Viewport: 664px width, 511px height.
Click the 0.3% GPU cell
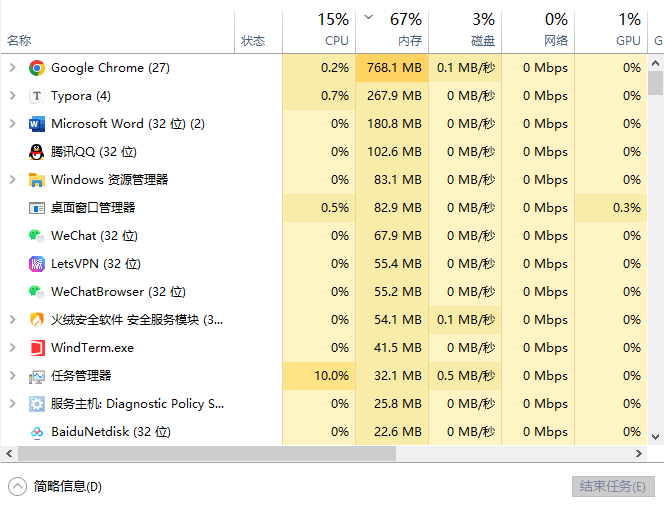[611, 207]
